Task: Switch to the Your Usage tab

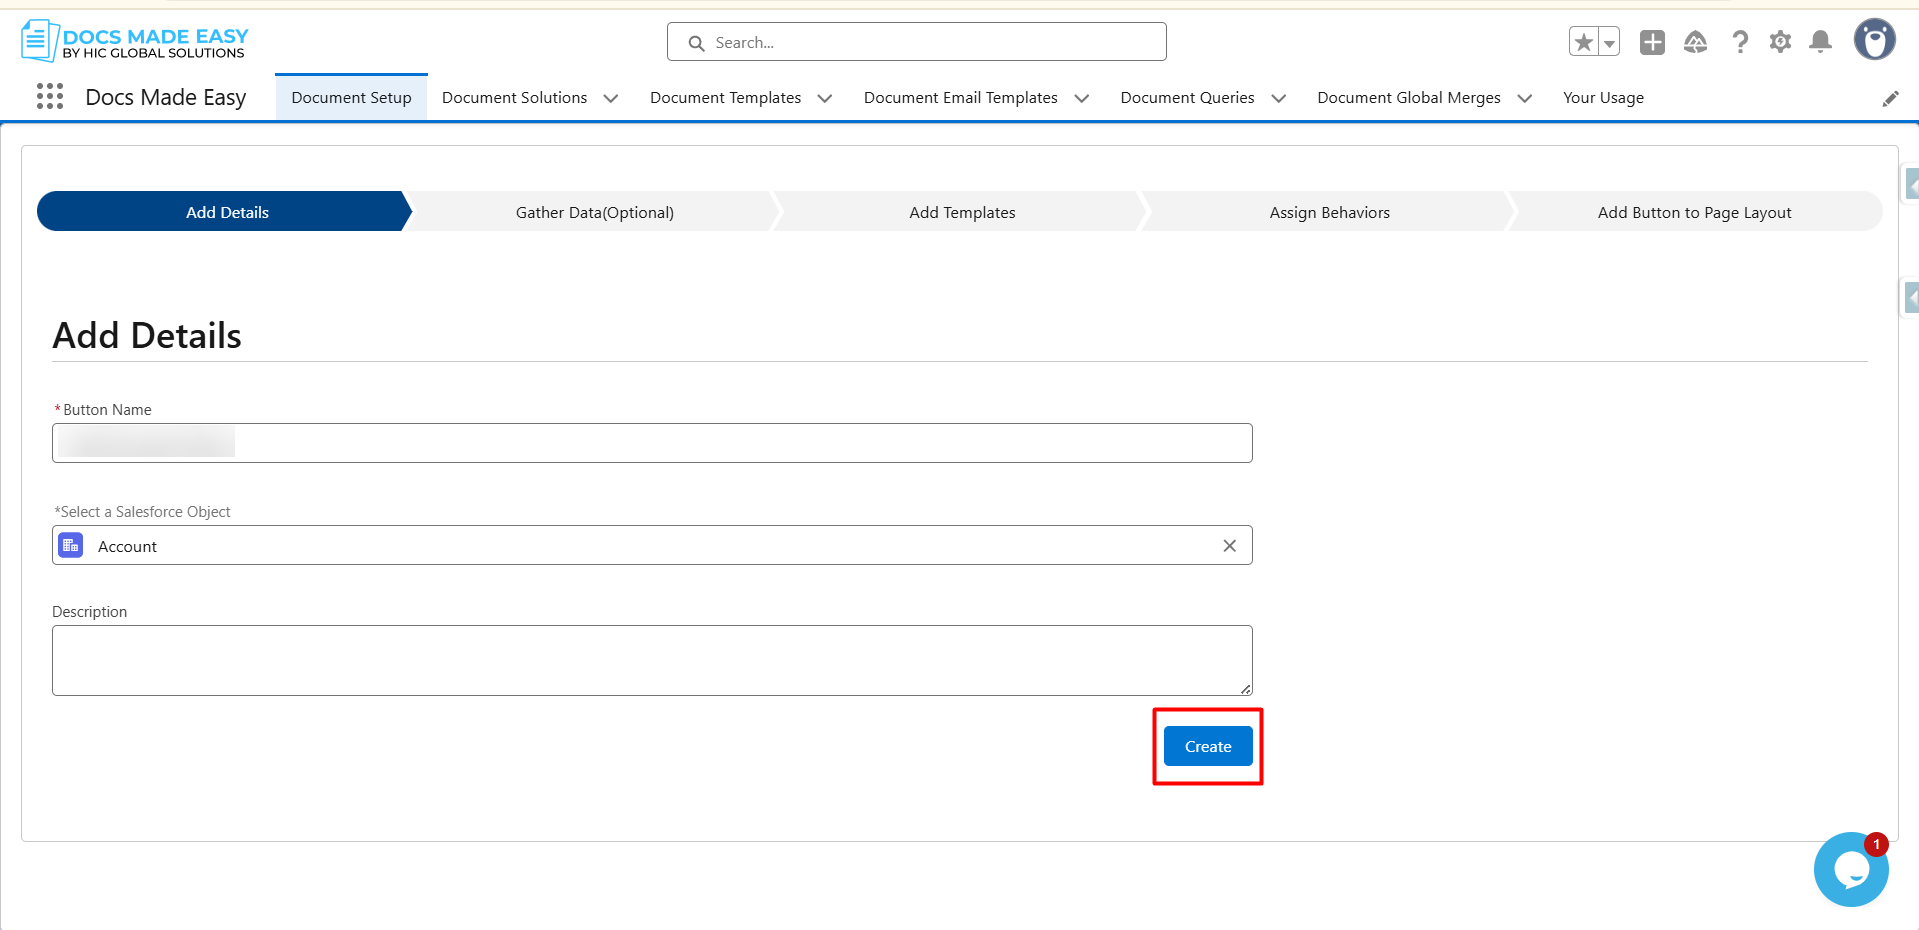Action: click(x=1603, y=98)
